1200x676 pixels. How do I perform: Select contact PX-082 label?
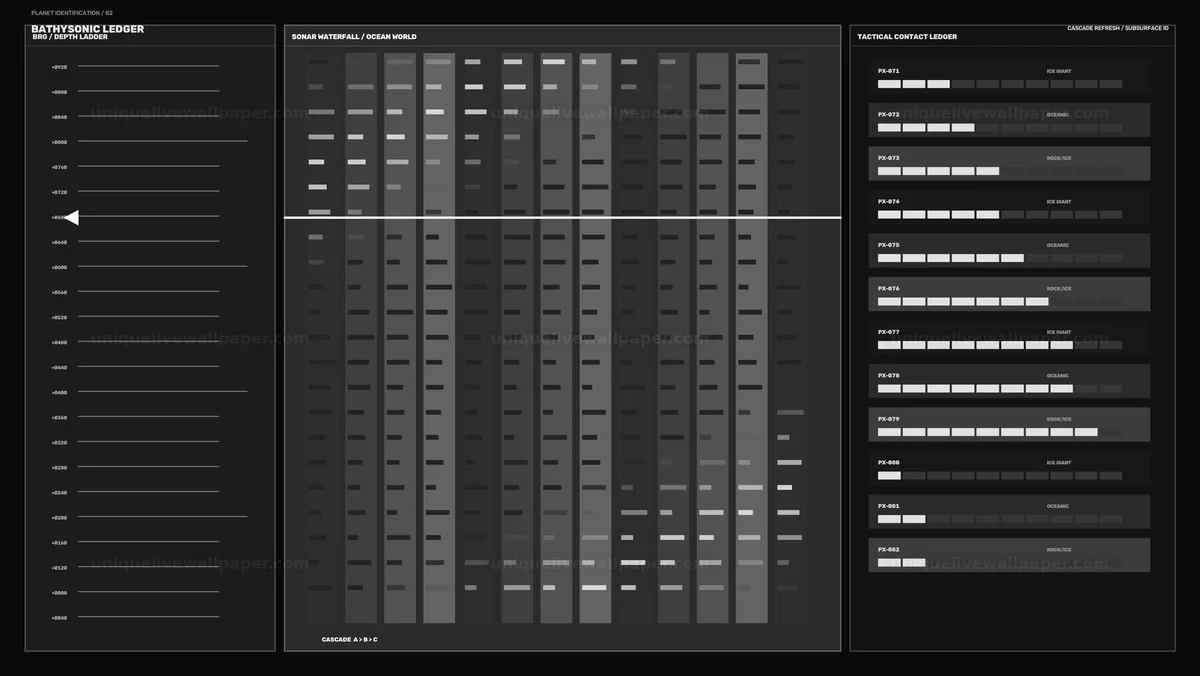pyautogui.click(x=888, y=549)
